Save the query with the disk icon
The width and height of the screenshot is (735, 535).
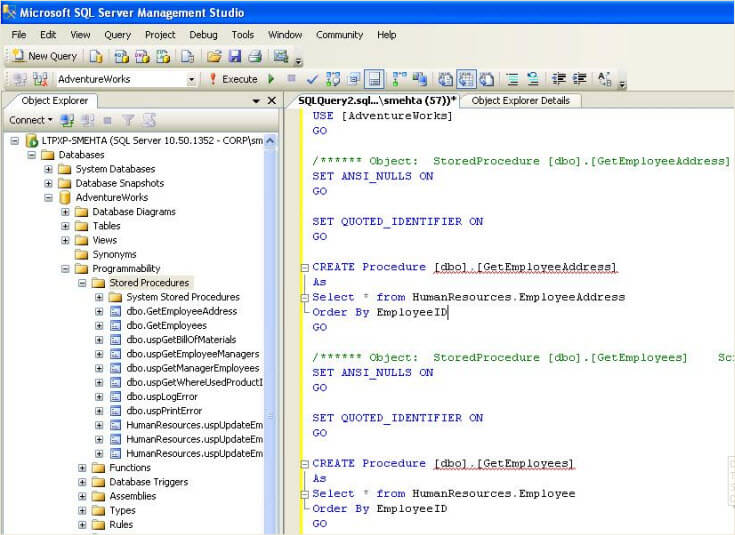click(x=235, y=56)
